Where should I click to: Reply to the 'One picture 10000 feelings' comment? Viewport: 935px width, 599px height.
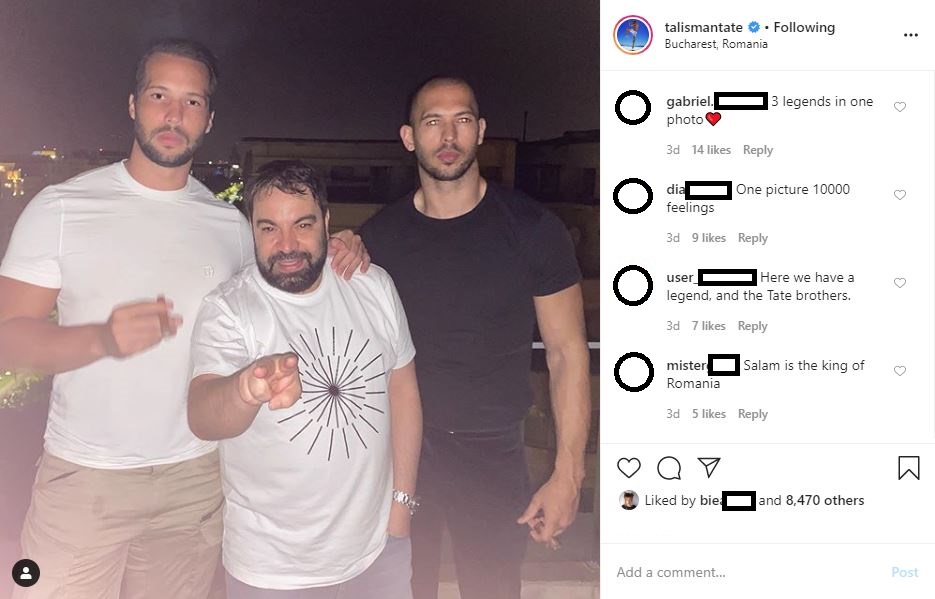753,238
